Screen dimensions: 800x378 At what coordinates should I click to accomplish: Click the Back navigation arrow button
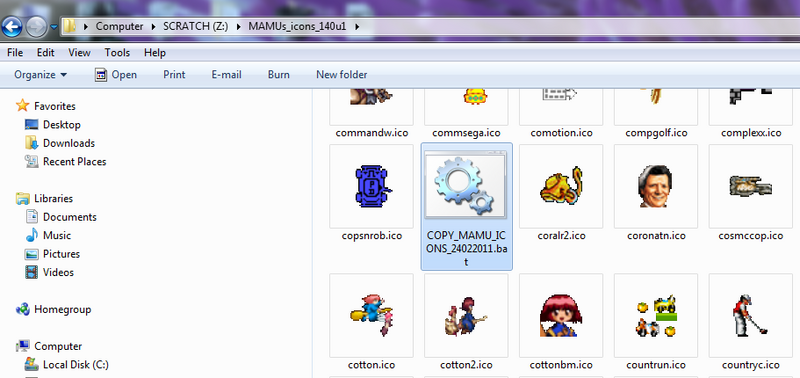click(x=12, y=27)
